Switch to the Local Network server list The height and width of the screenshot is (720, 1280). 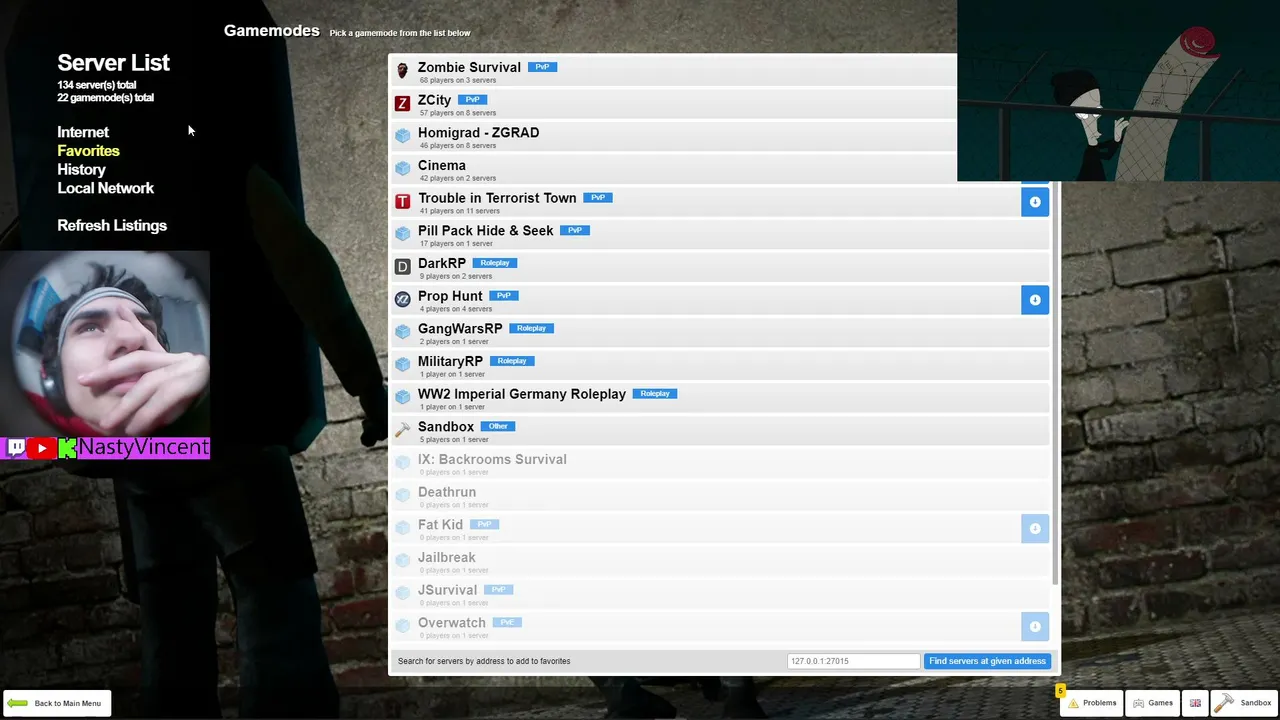(x=105, y=188)
